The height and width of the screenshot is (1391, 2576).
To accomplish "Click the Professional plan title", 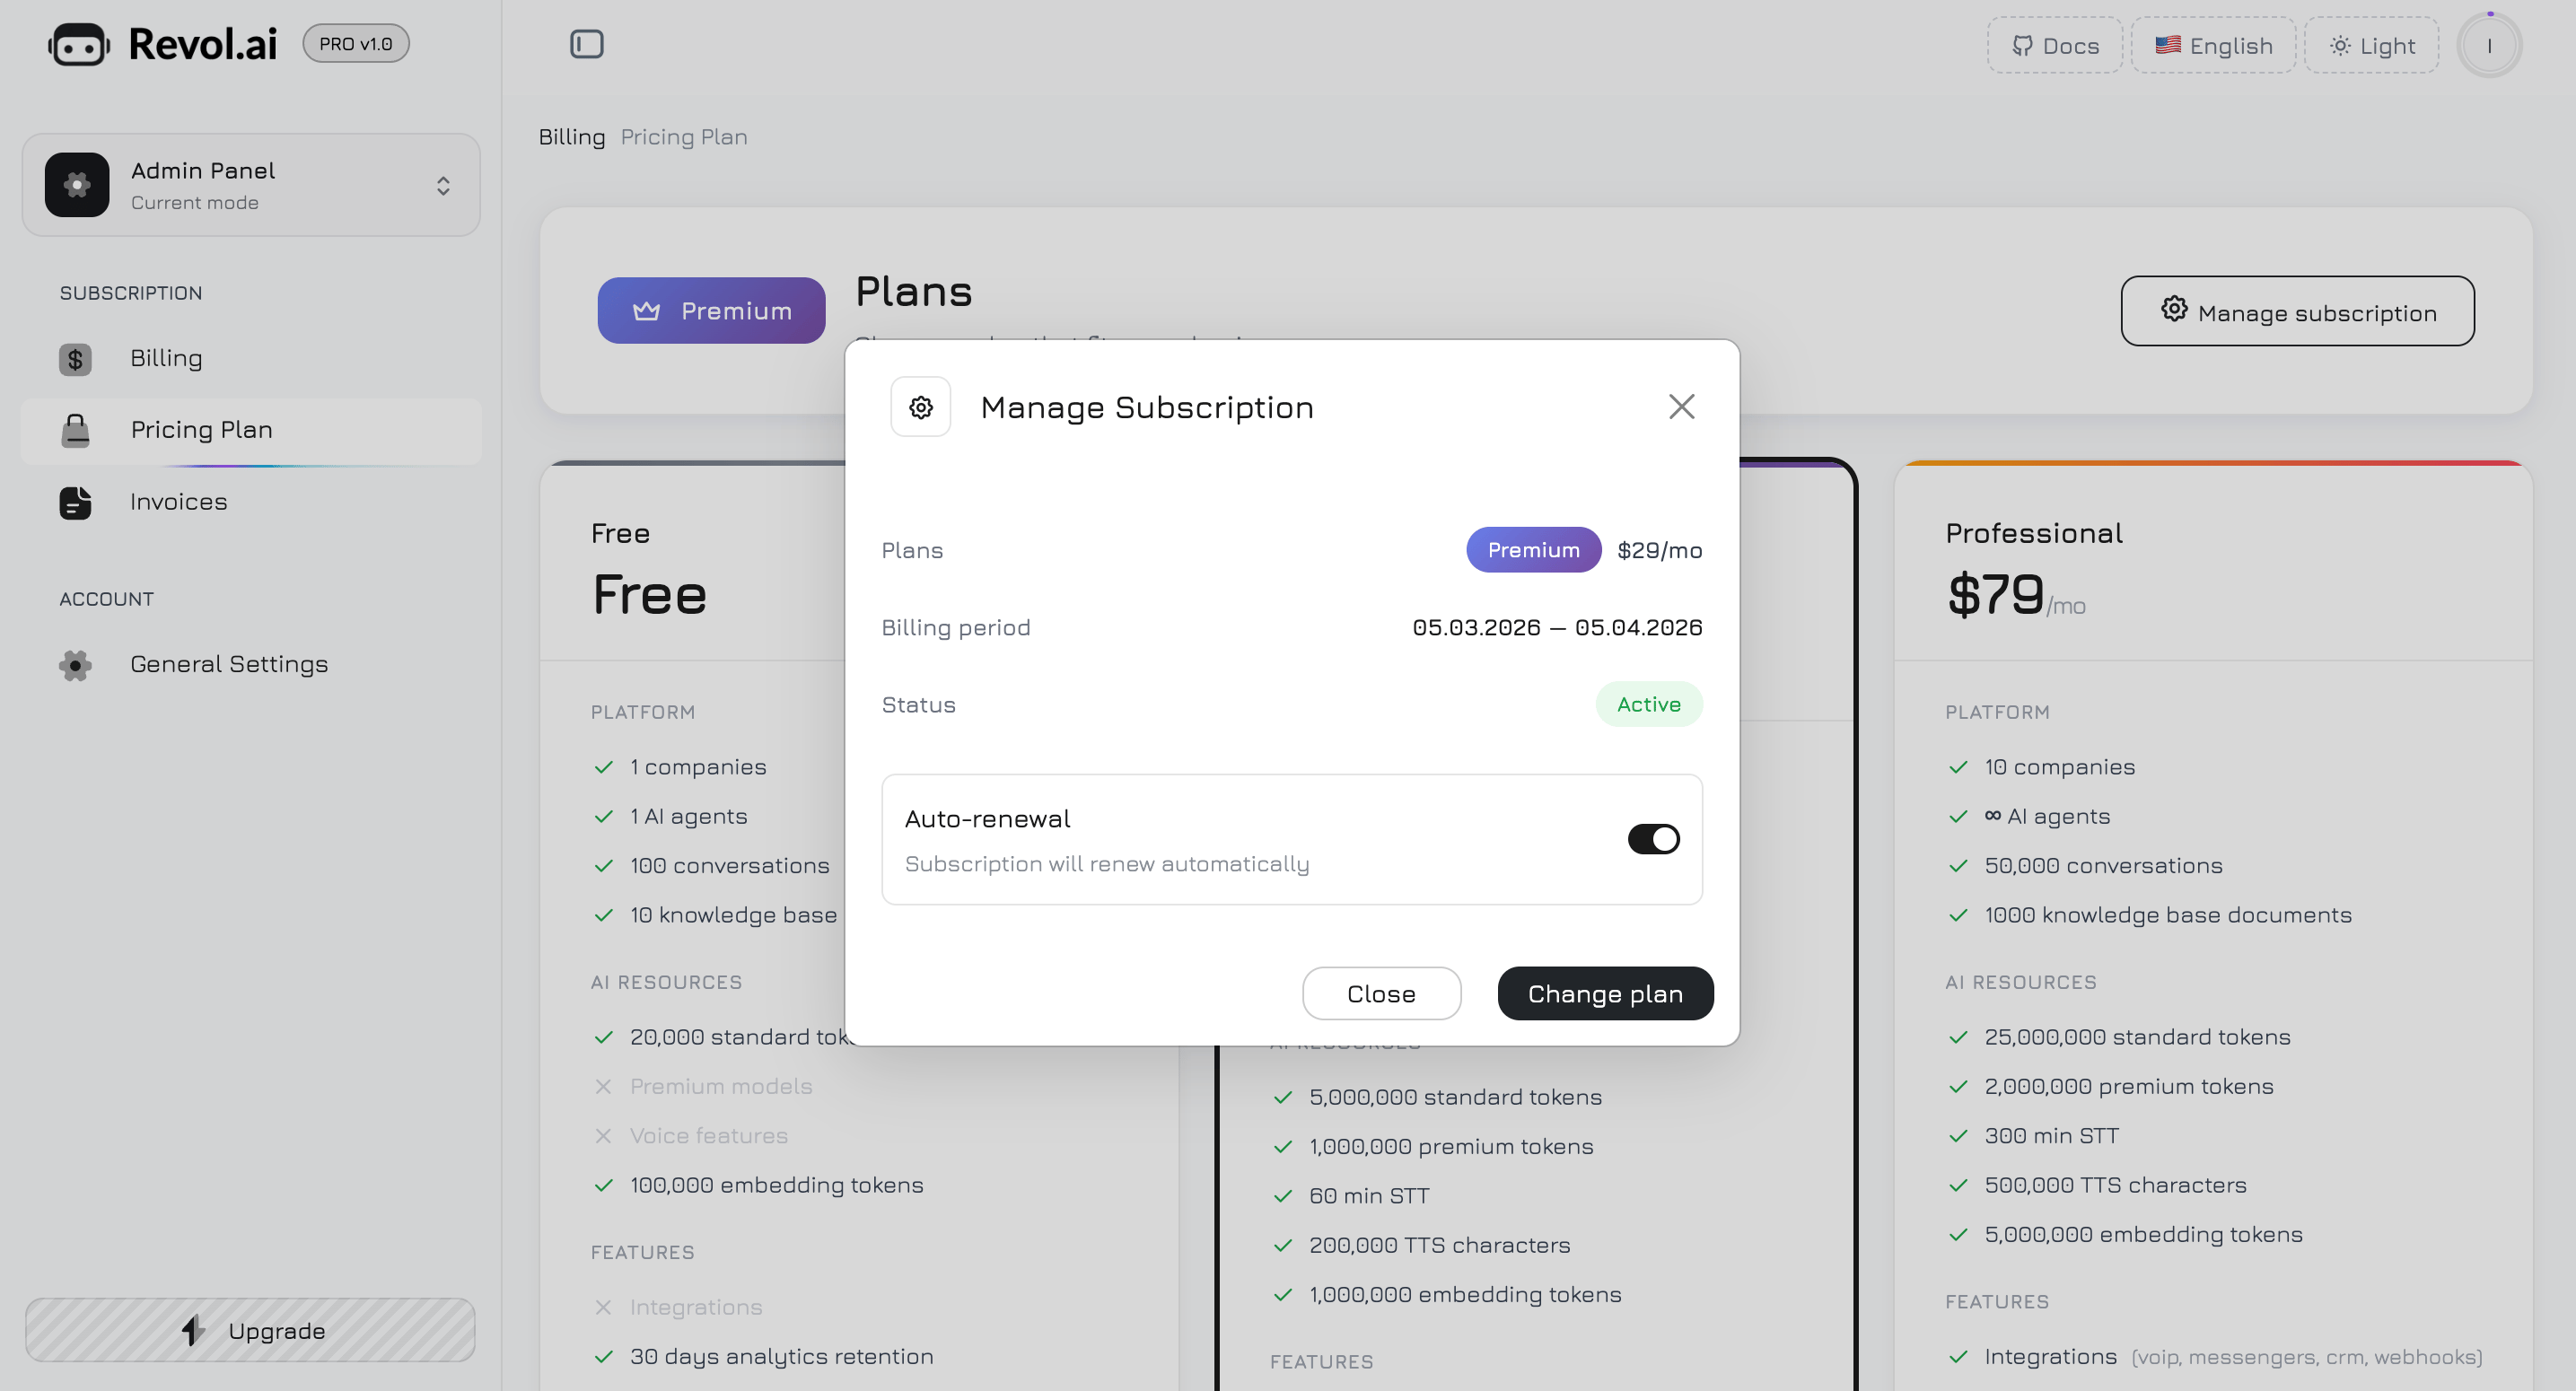I will [x=2034, y=533].
